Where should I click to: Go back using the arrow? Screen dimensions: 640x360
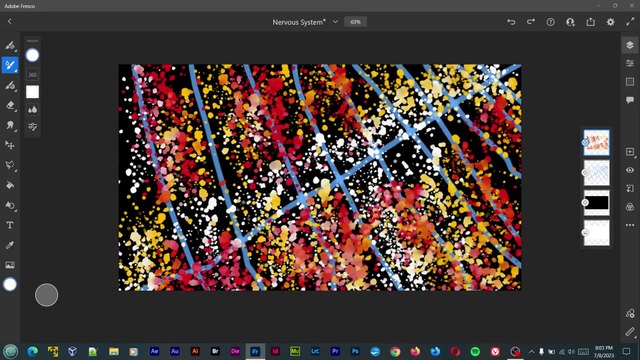(x=9, y=22)
